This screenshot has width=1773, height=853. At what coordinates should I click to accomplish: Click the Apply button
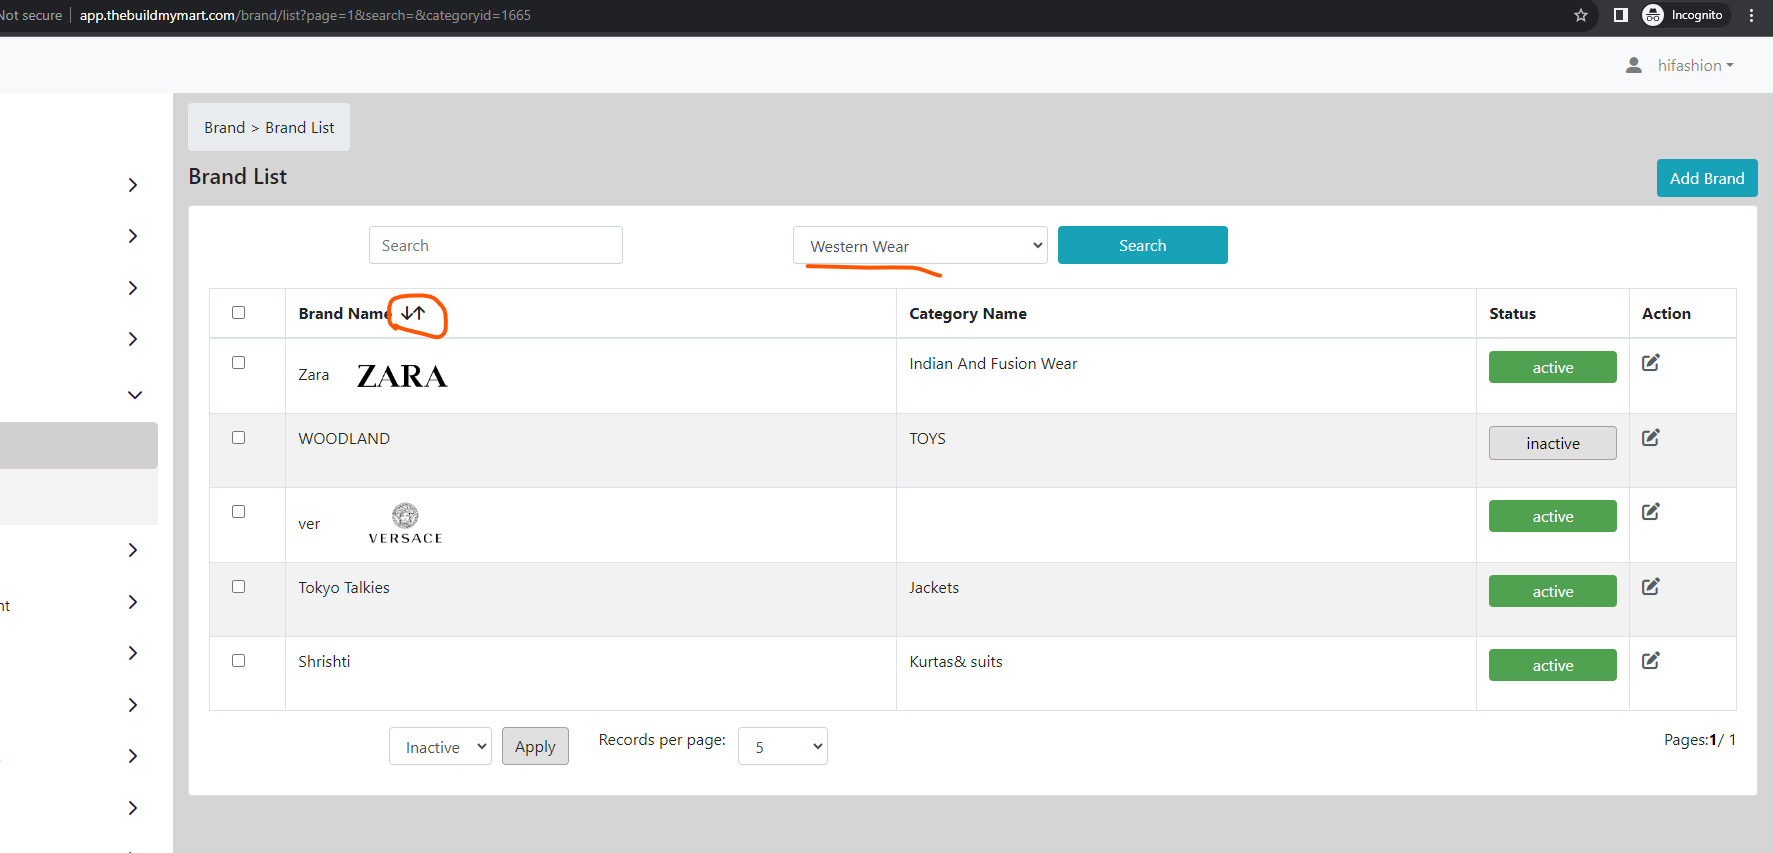(x=535, y=746)
